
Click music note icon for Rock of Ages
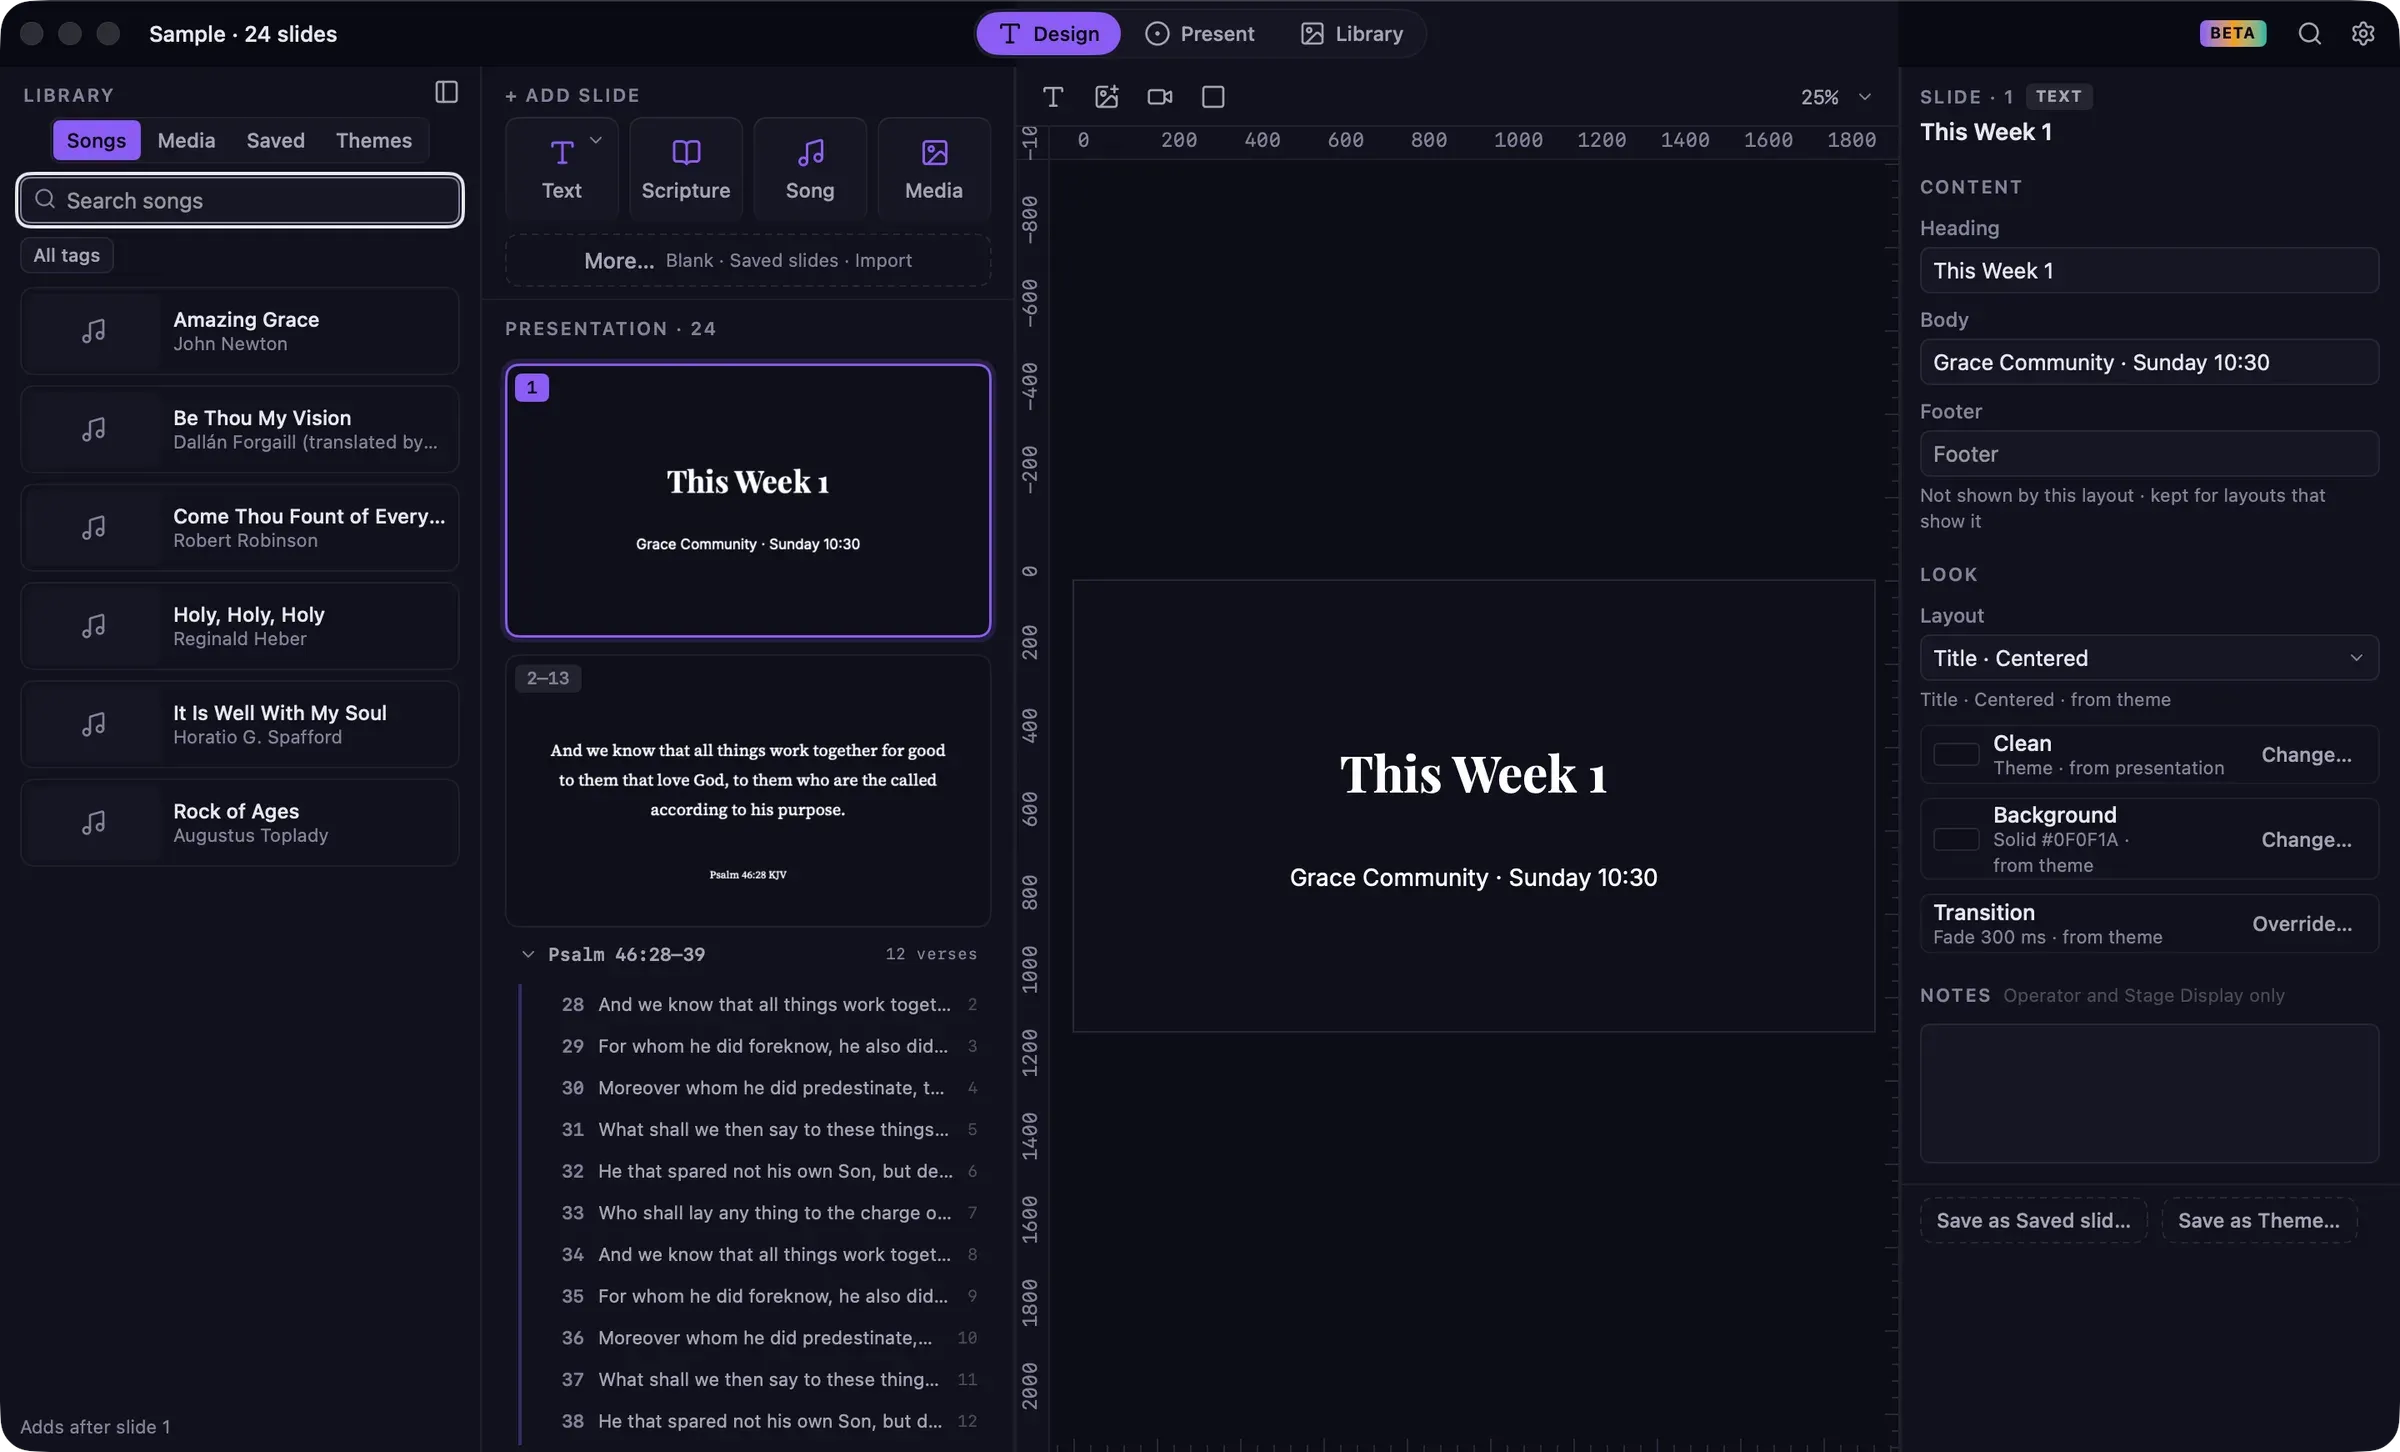click(93, 823)
